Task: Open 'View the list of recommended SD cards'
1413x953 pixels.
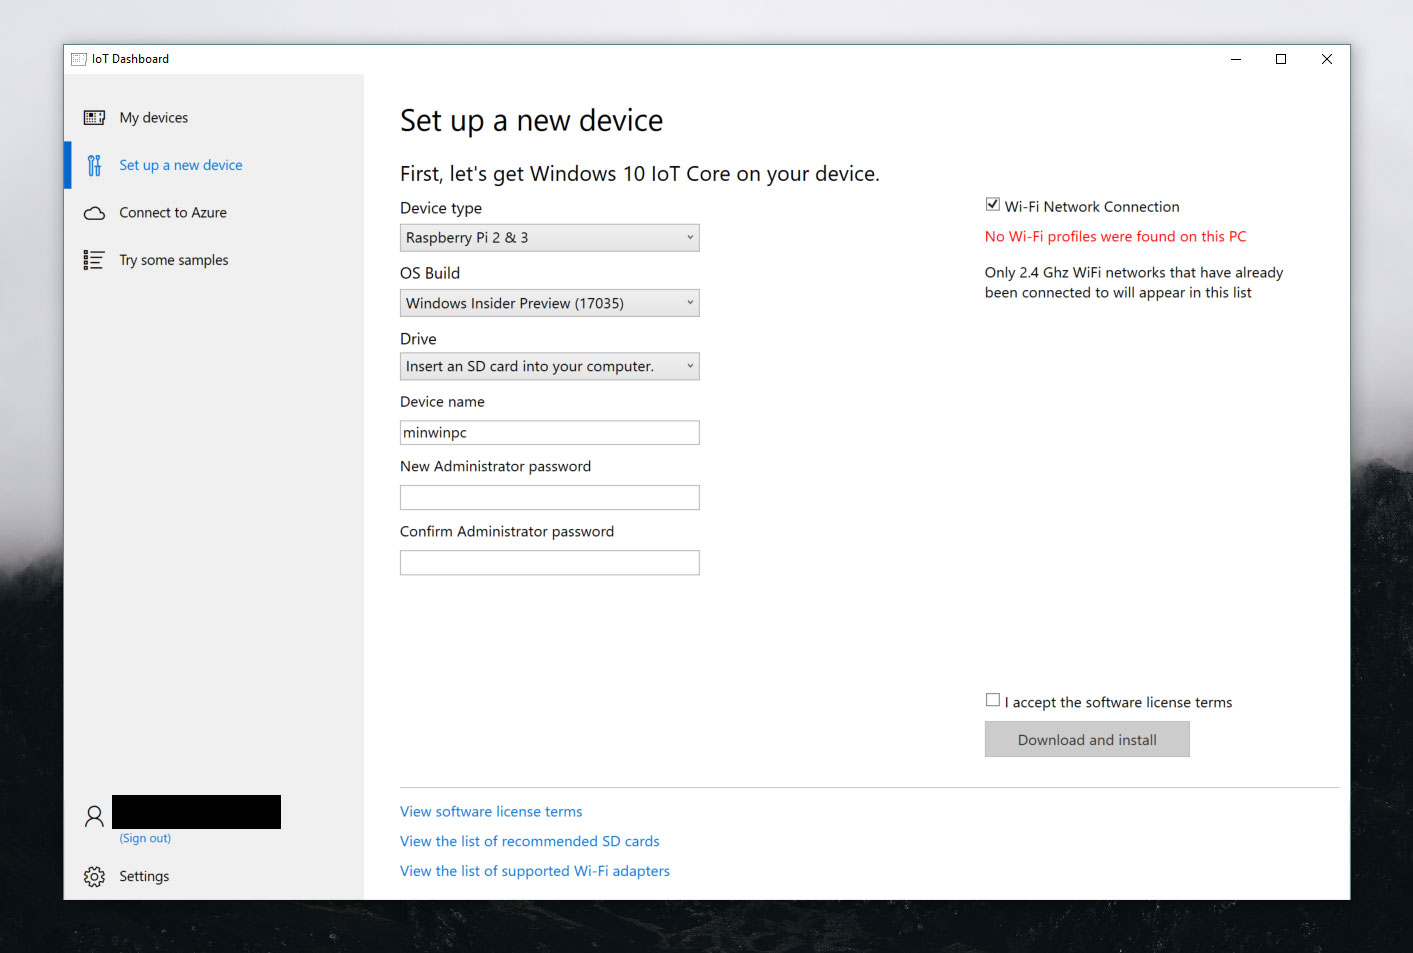Action: (529, 840)
